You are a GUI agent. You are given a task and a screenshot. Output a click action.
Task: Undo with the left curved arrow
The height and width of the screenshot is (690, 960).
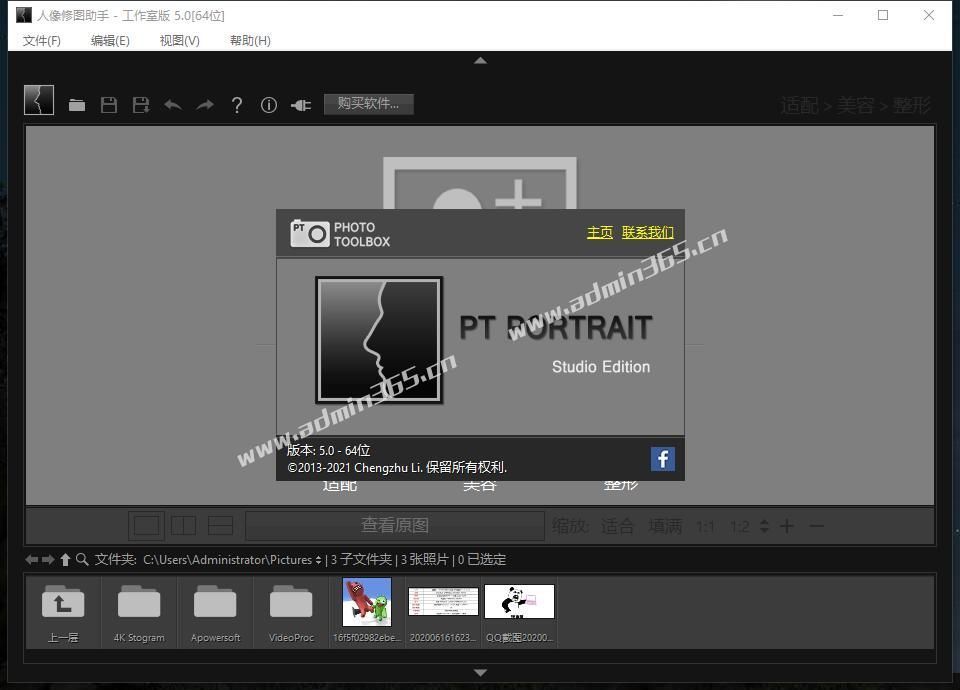(x=173, y=105)
